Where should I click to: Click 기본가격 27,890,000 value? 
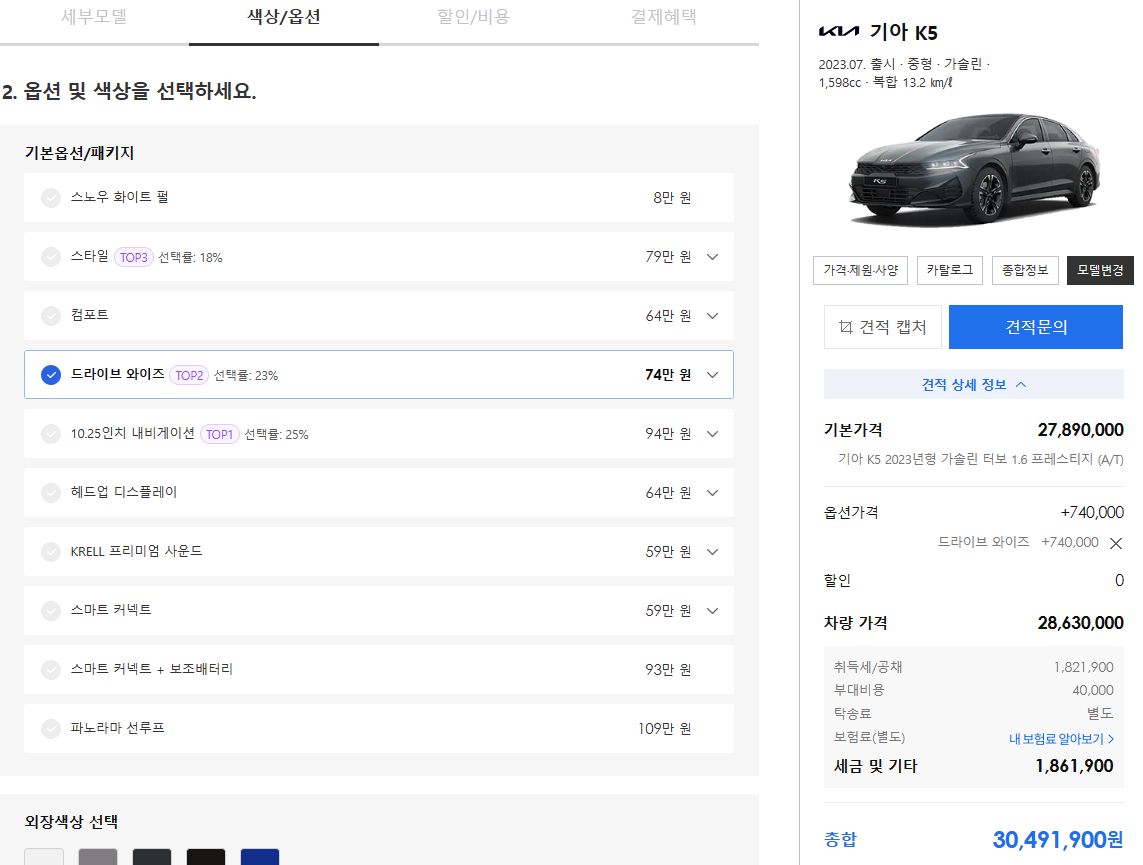pos(1080,430)
